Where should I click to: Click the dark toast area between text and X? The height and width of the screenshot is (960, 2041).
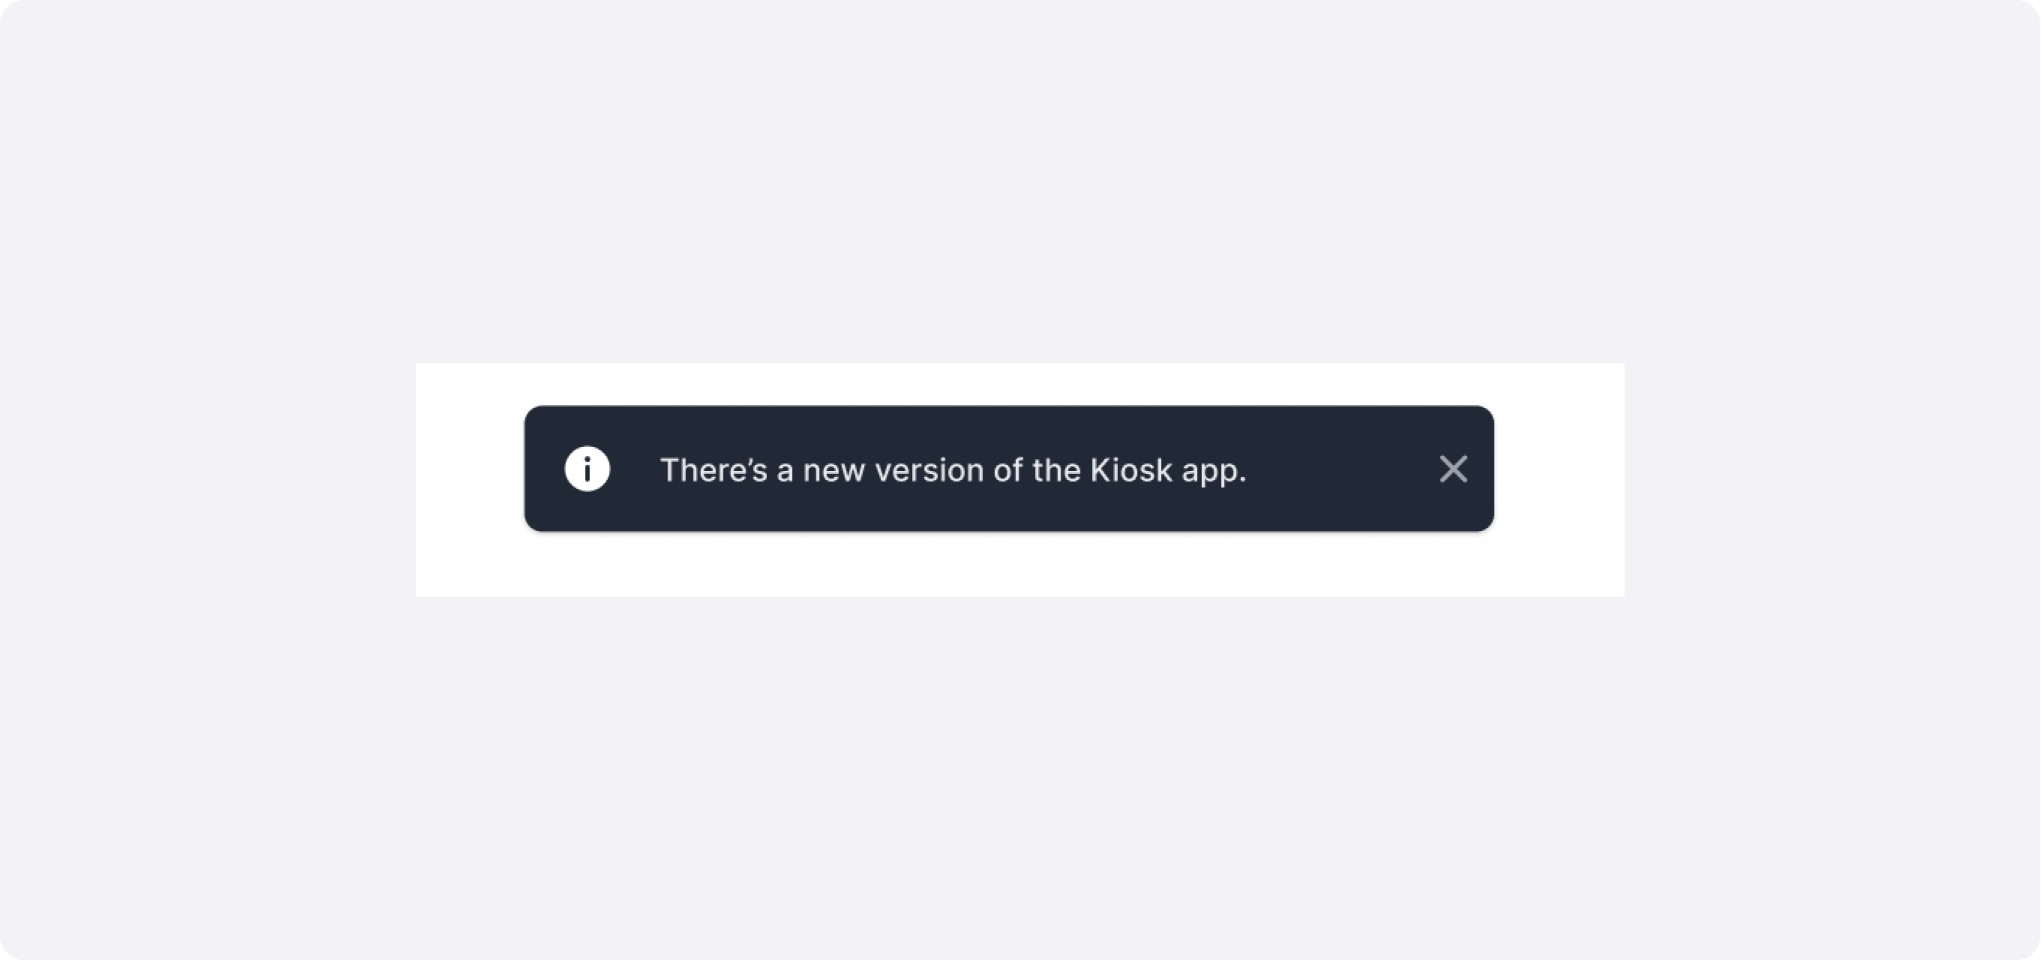click(x=1340, y=469)
